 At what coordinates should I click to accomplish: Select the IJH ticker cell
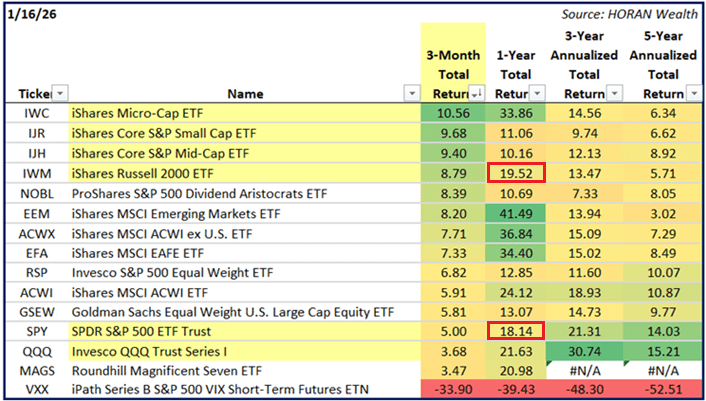coord(37,153)
